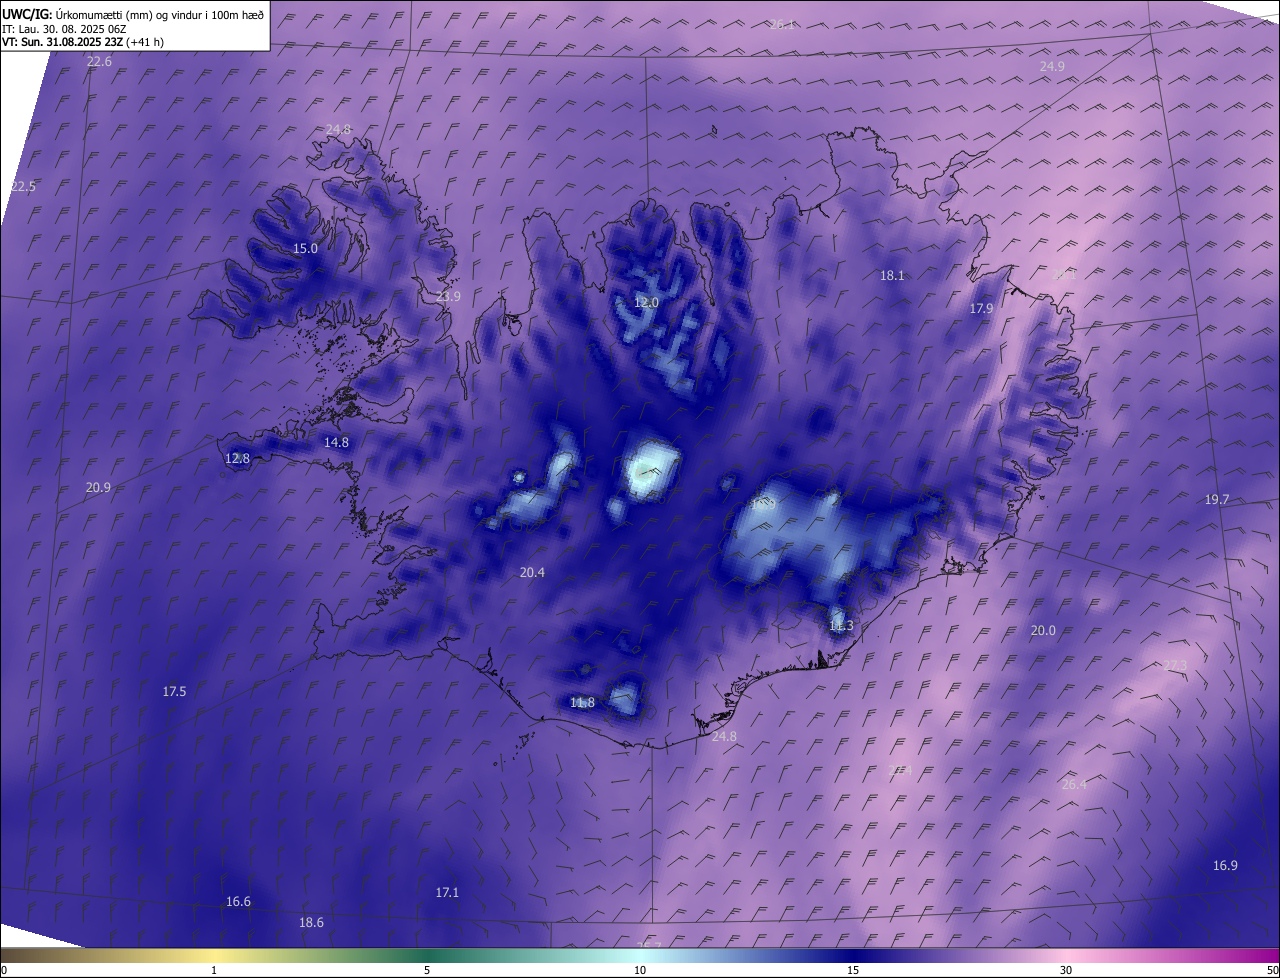
Task: Select the 17.5 value label
Action: tap(174, 692)
